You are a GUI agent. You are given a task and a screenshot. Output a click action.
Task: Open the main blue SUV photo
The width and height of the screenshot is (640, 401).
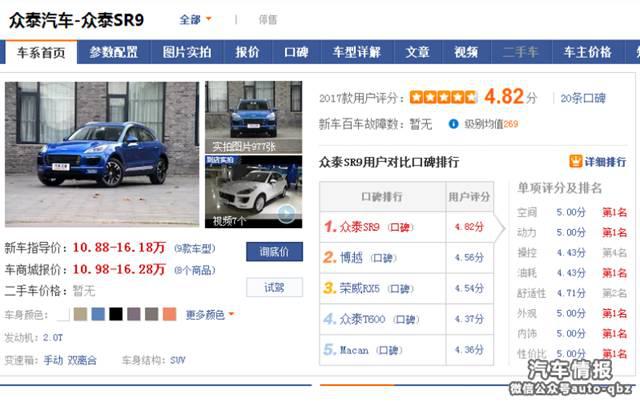[101, 153]
